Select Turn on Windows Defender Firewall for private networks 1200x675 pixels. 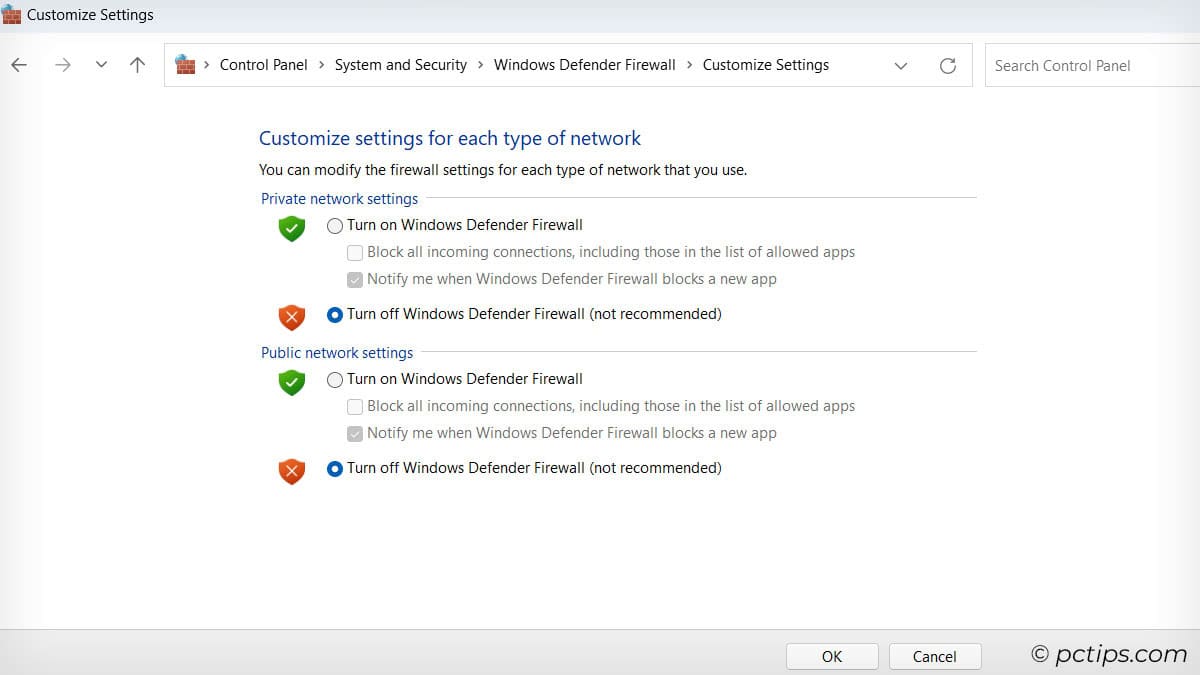(x=335, y=226)
